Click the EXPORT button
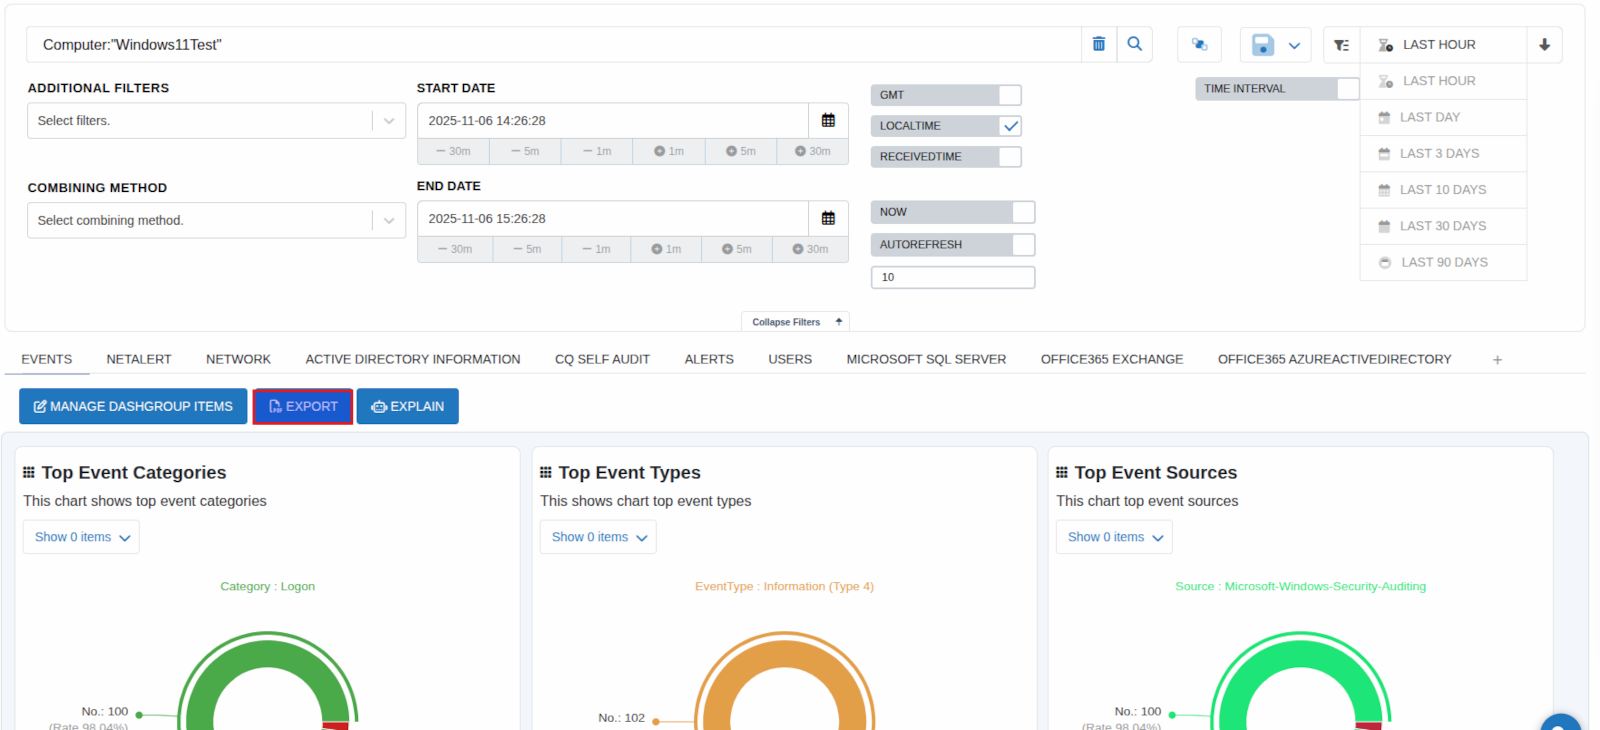Viewport: 1600px width, 730px height. pos(303,406)
